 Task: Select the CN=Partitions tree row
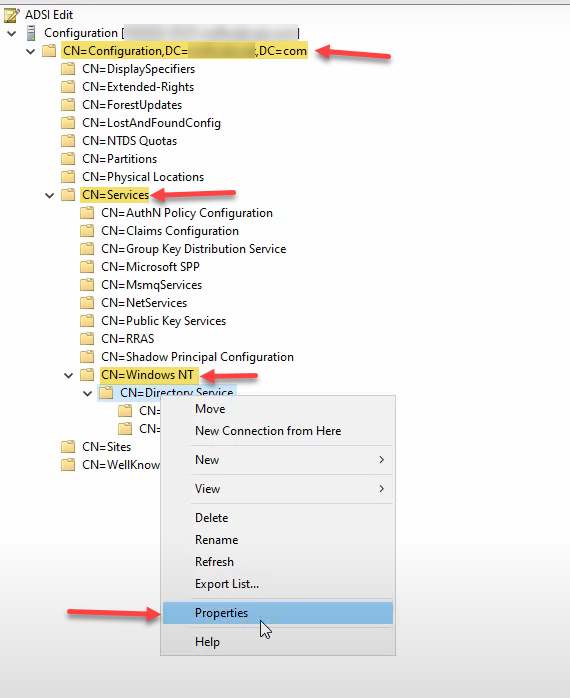tap(120, 159)
